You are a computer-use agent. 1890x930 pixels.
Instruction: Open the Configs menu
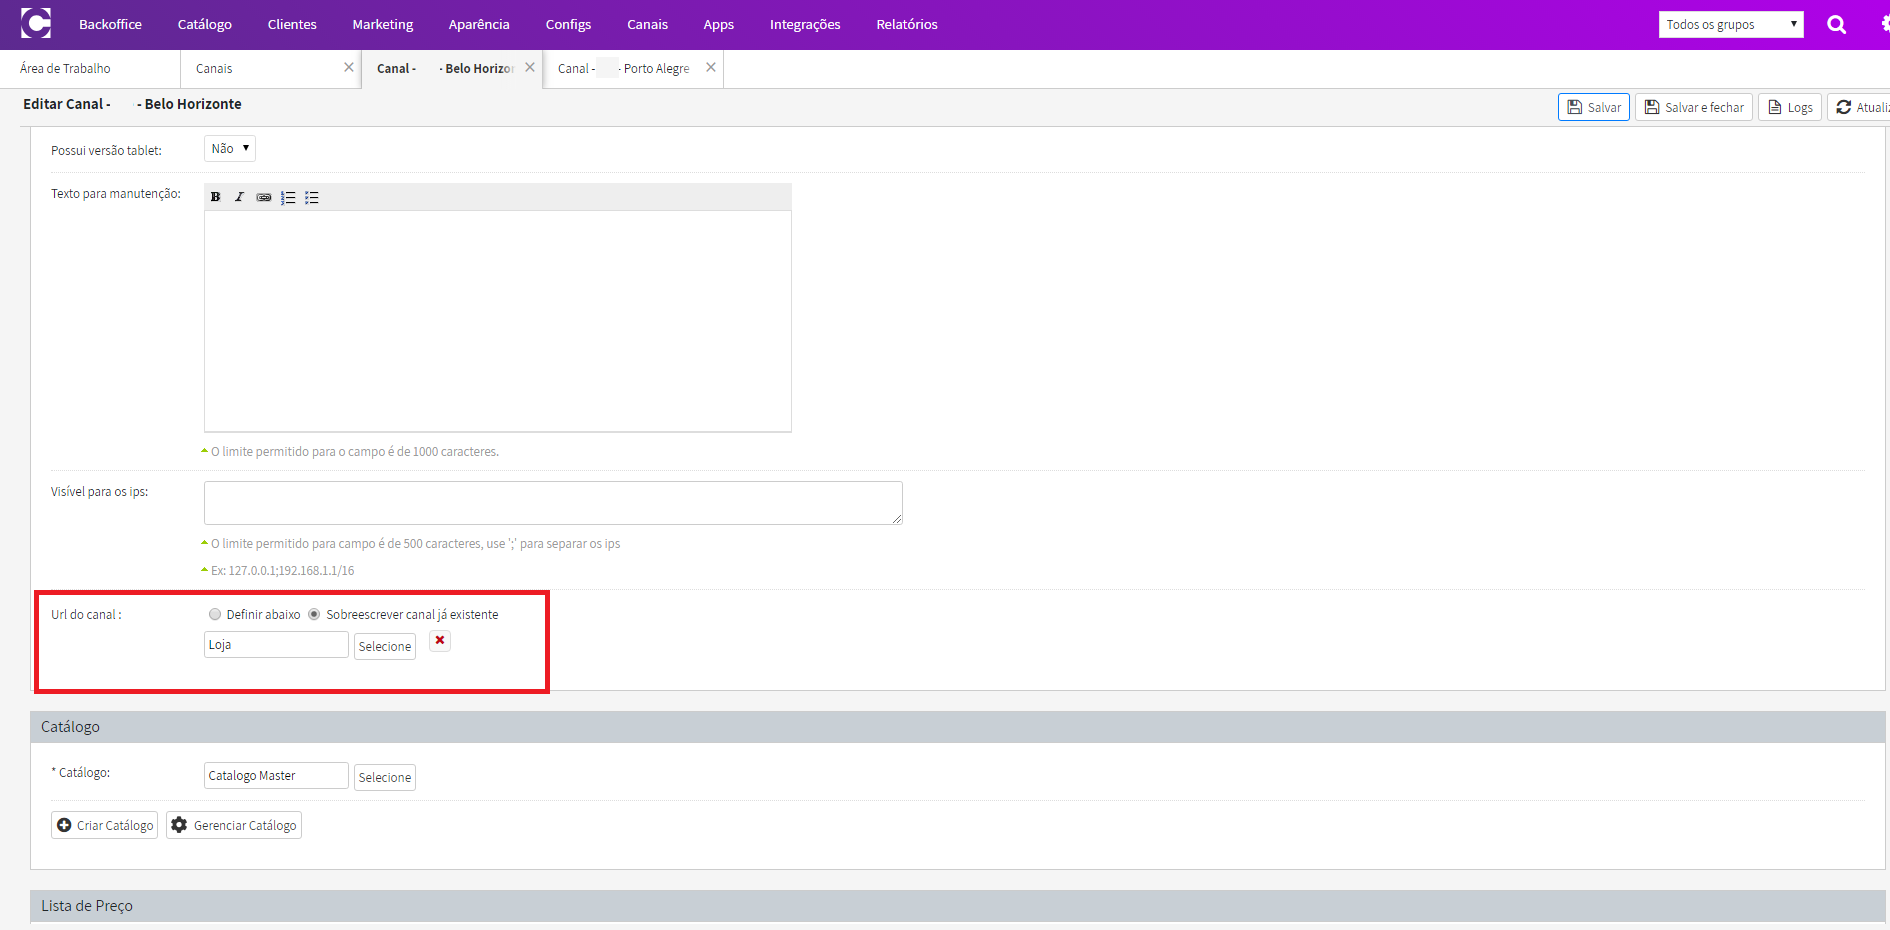click(x=568, y=24)
